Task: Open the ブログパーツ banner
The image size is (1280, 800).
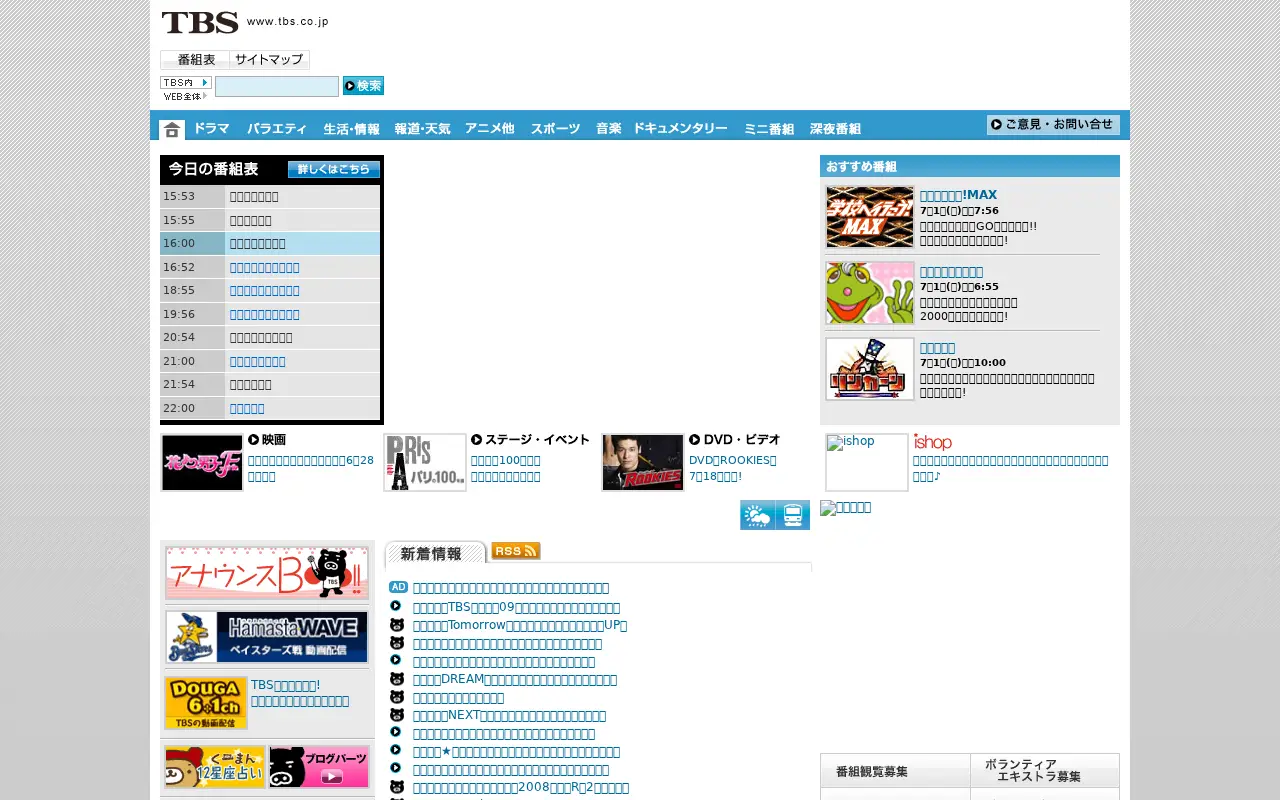Action: [x=319, y=767]
